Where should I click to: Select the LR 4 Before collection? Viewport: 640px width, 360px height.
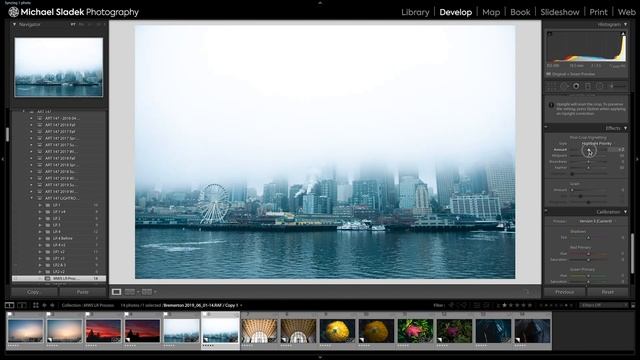(x=62, y=238)
